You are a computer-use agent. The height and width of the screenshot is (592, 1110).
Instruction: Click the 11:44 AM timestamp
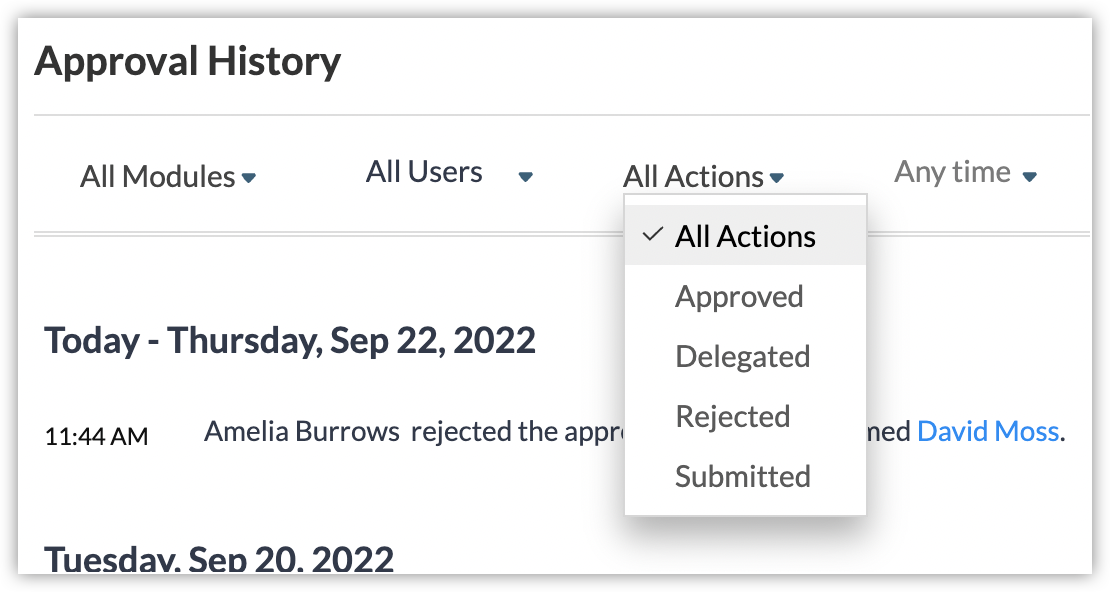tap(97, 436)
